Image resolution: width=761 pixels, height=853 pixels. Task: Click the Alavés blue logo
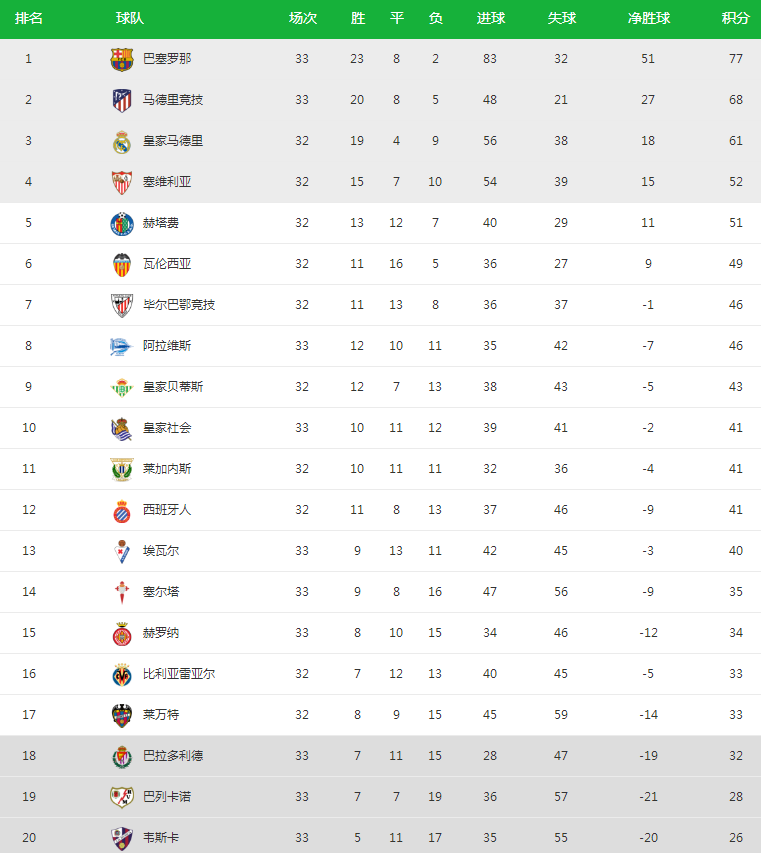[121, 347]
